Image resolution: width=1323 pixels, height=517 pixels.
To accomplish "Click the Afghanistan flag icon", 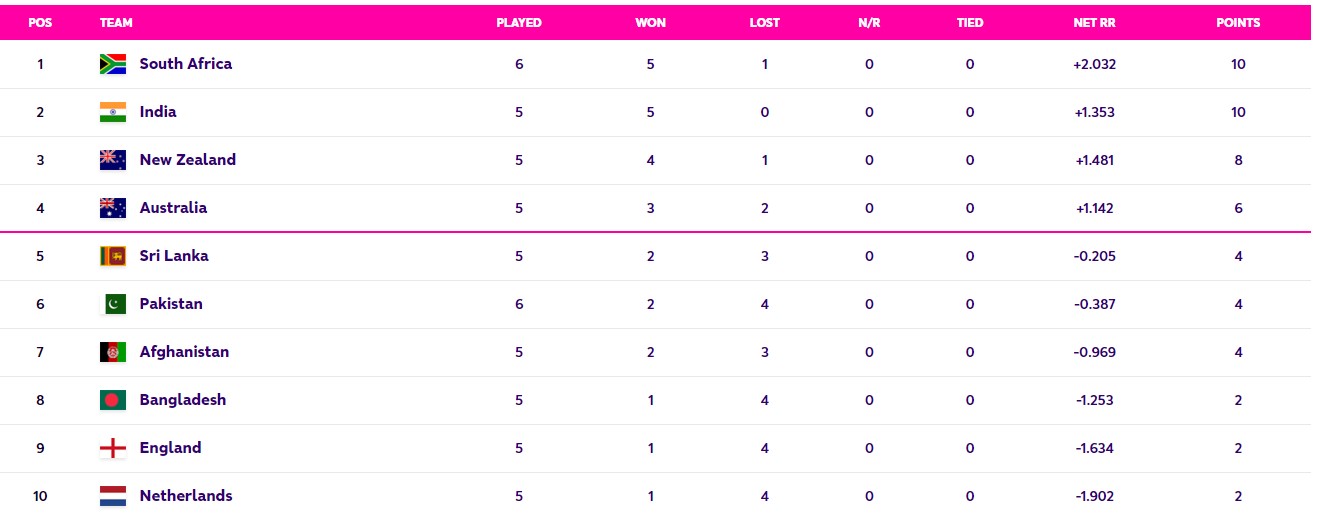I will point(113,352).
